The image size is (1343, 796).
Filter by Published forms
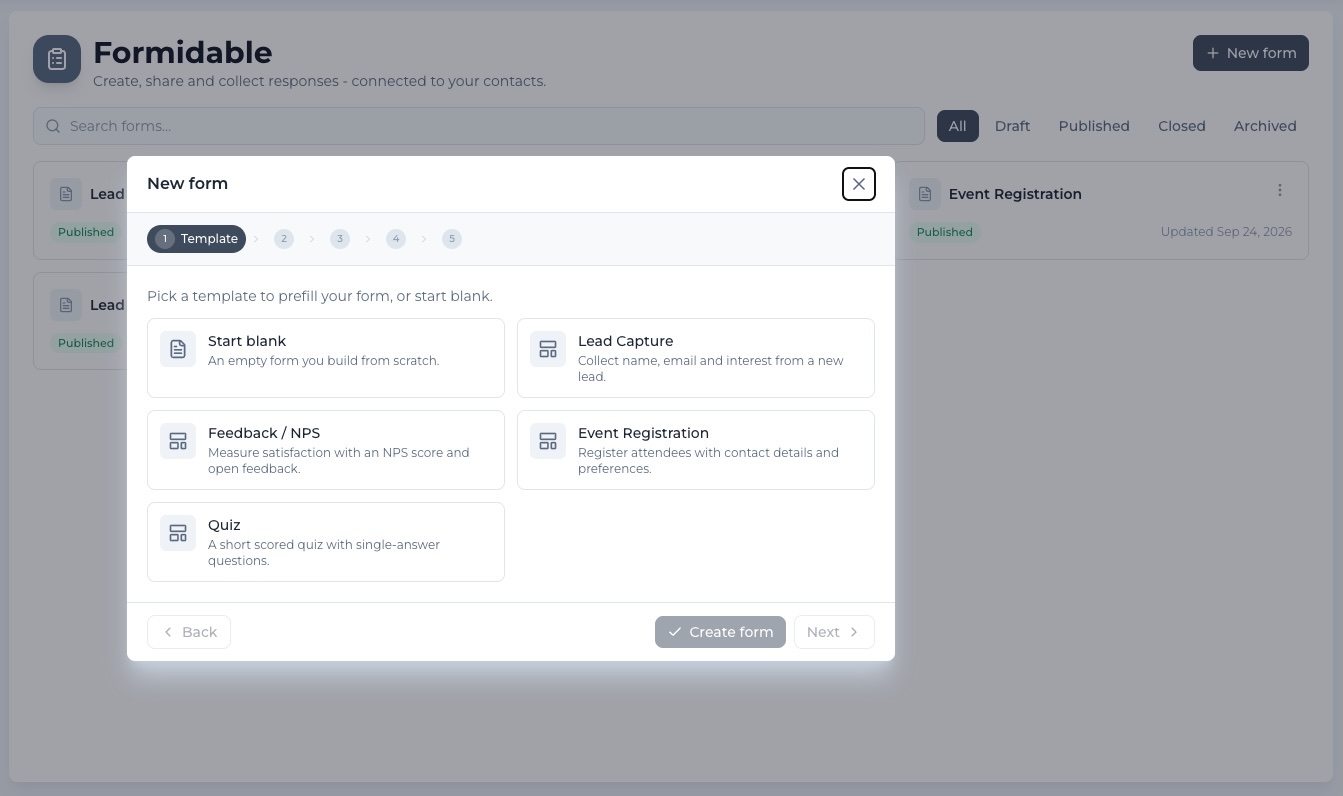pyautogui.click(x=1094, y=126)
